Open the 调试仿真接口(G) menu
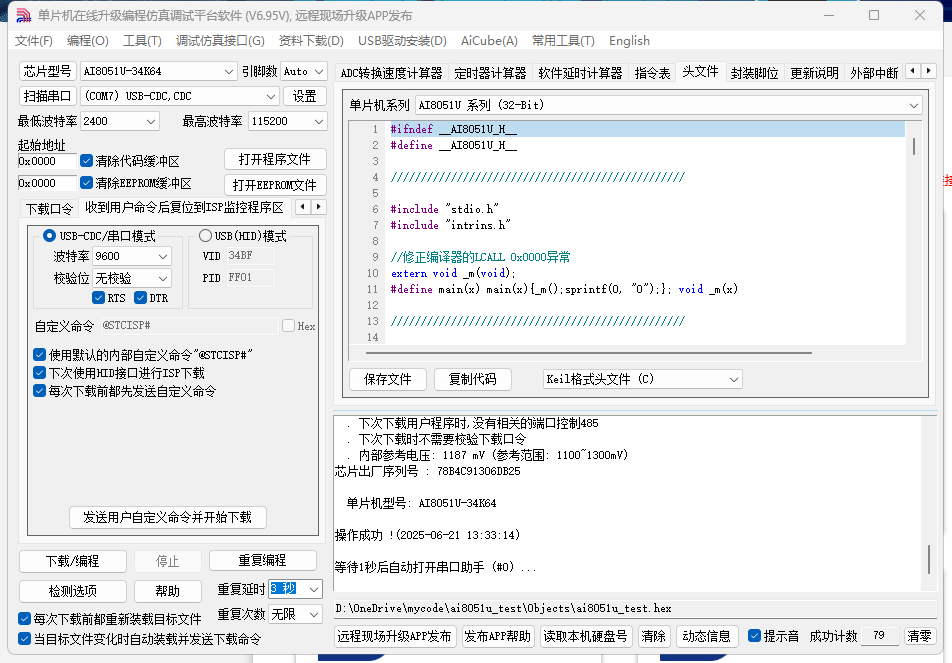This screenshot has height=663, width=952. click(x=220, y=41)
